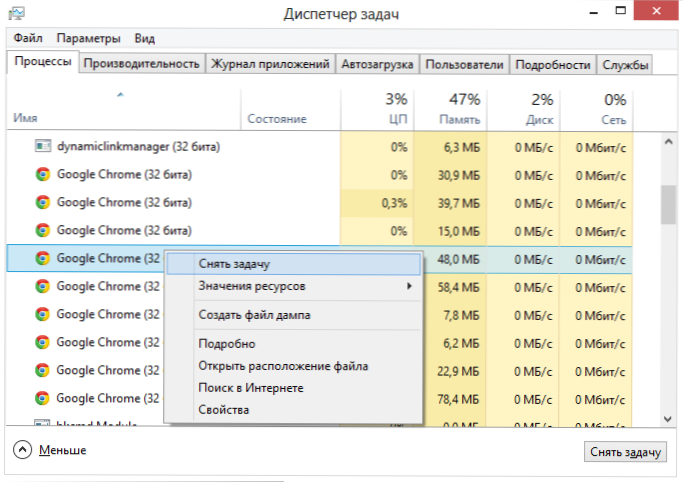Click Chrome icon in the 6,2 МБ row
This screenshot has width=683, height=482.
coord(43,342)
